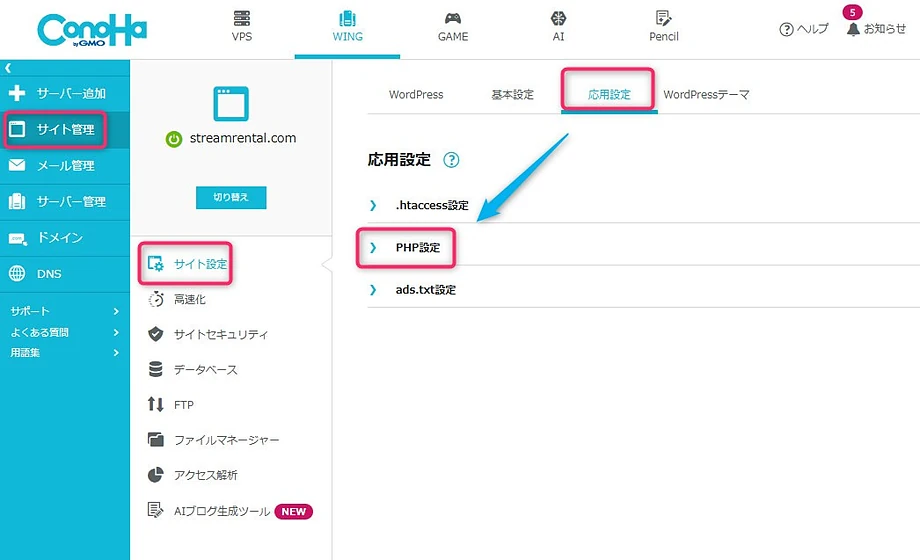Screen dimensions: 920x560
Task: Open the お知らせ link text
Action: tap(885, 29)
